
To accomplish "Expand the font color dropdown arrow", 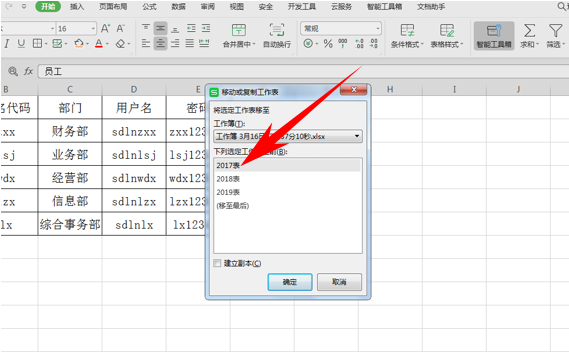I will (x=107, y=44).
